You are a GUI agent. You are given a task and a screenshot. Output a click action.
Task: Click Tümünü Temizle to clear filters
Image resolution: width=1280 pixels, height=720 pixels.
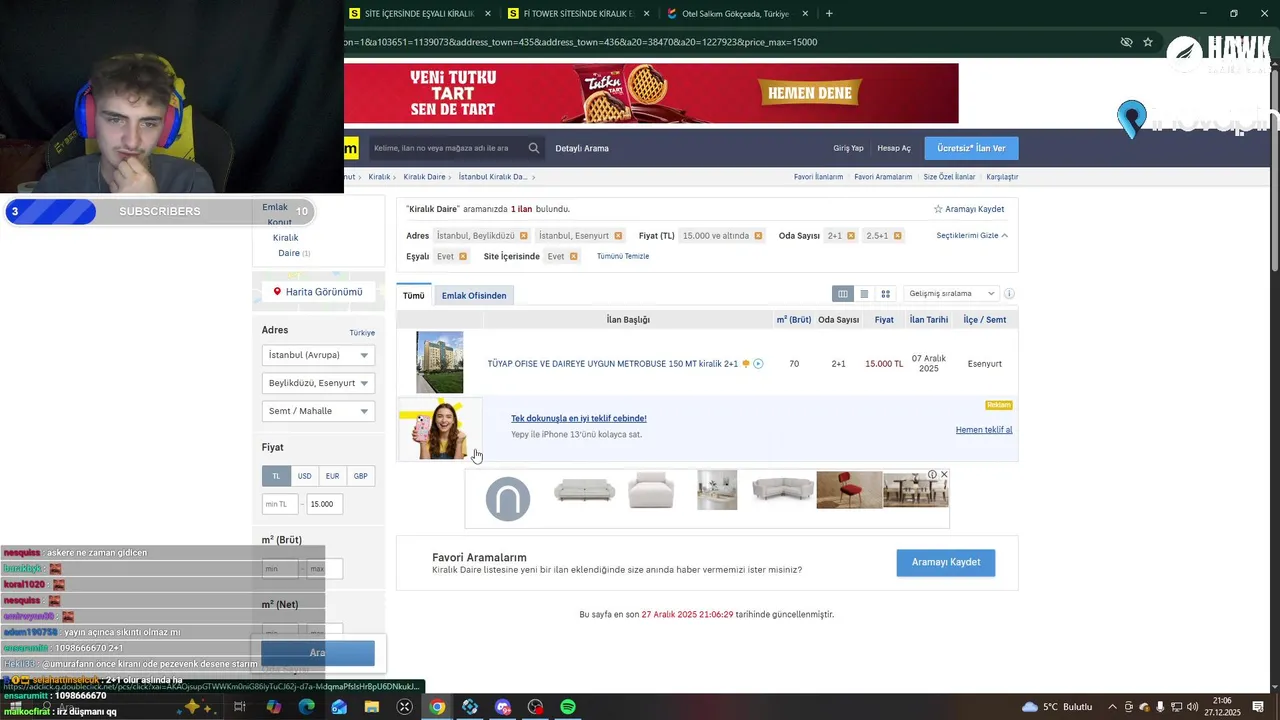pyautogui.click(x=623, y=257)
